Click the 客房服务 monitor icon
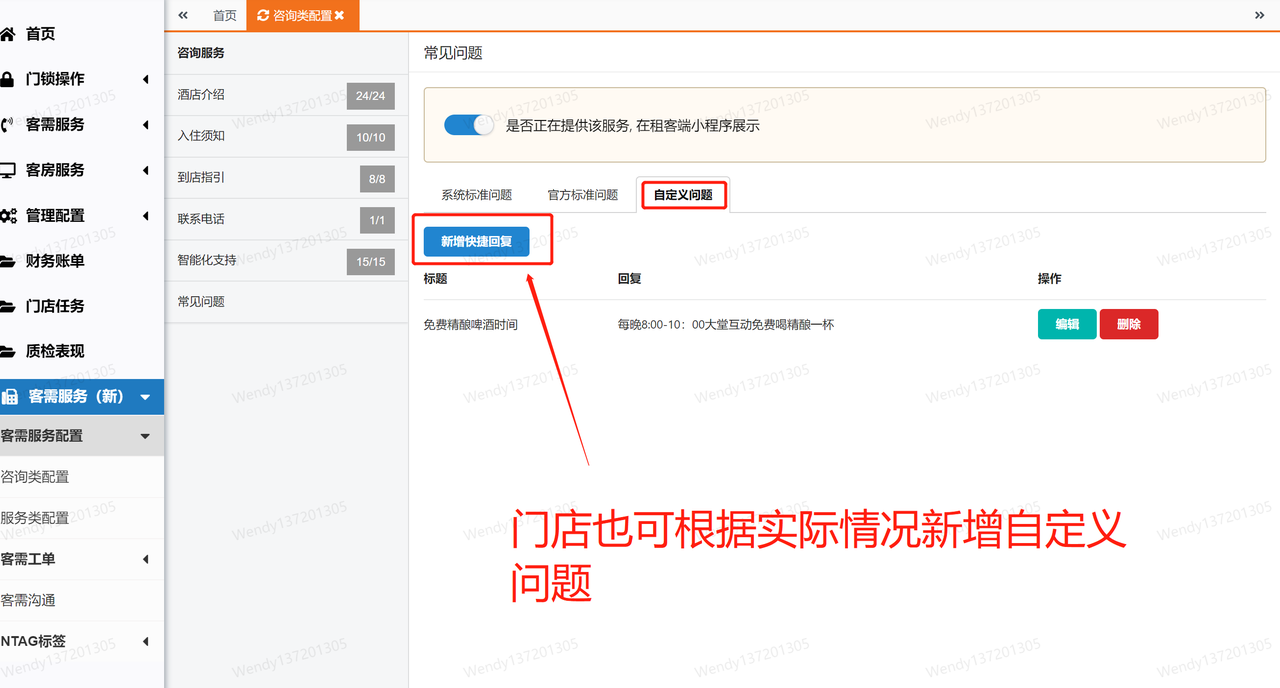This screenshot has width=1280, height=688. coord(14,170)
